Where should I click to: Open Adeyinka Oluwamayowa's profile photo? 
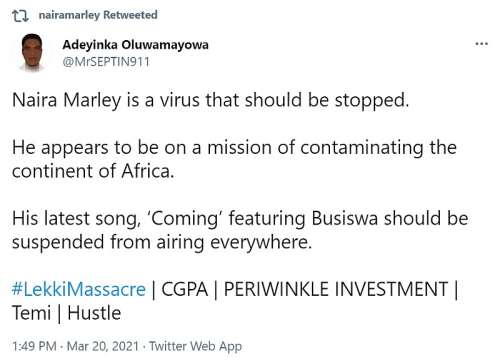(x=32, y=53)
